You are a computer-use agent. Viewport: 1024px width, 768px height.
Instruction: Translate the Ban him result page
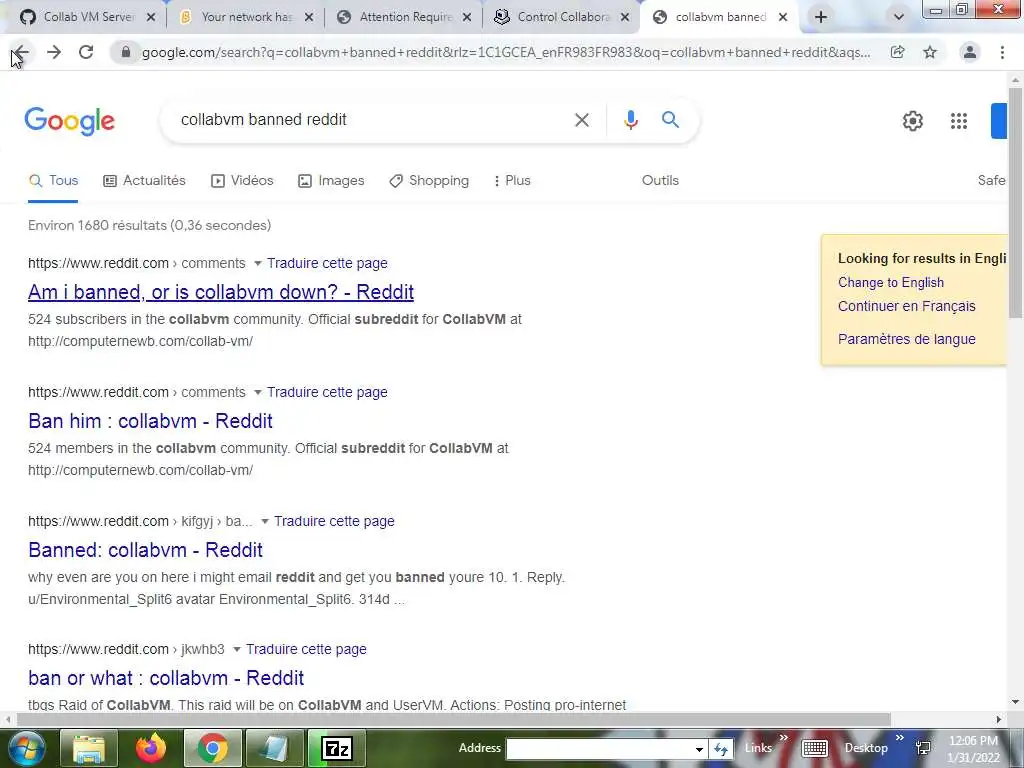coord(327,392)
